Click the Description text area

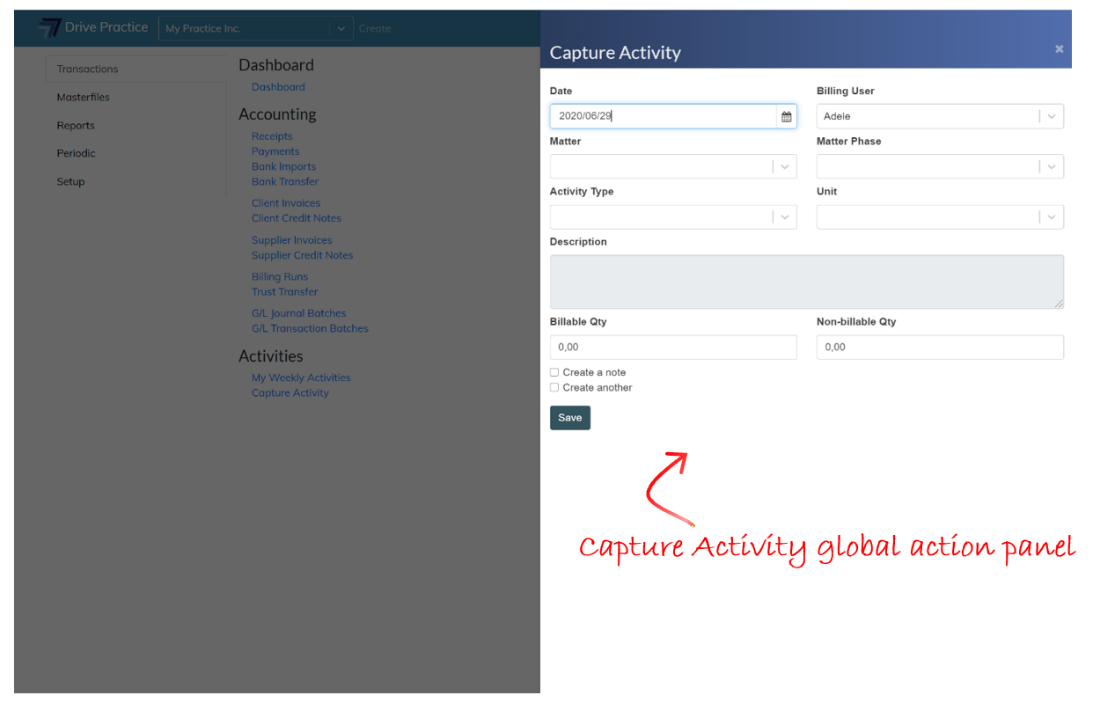[x=806, y=281]
